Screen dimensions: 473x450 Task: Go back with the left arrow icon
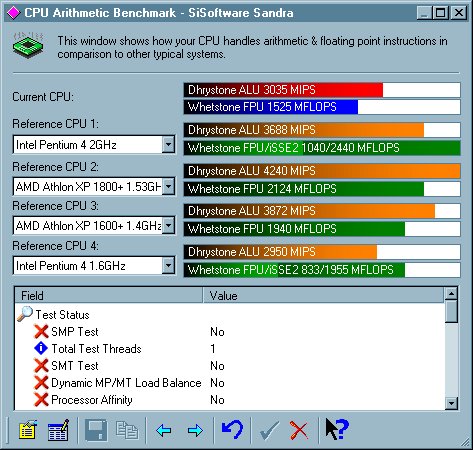coord(164,430)
